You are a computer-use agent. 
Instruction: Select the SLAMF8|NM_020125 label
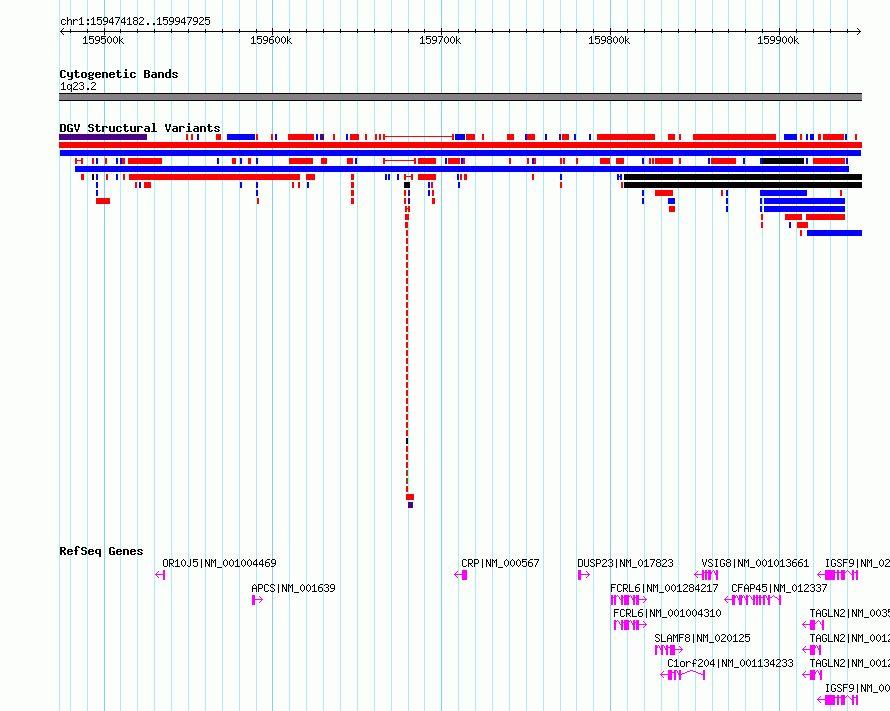(x=702, y=638)
